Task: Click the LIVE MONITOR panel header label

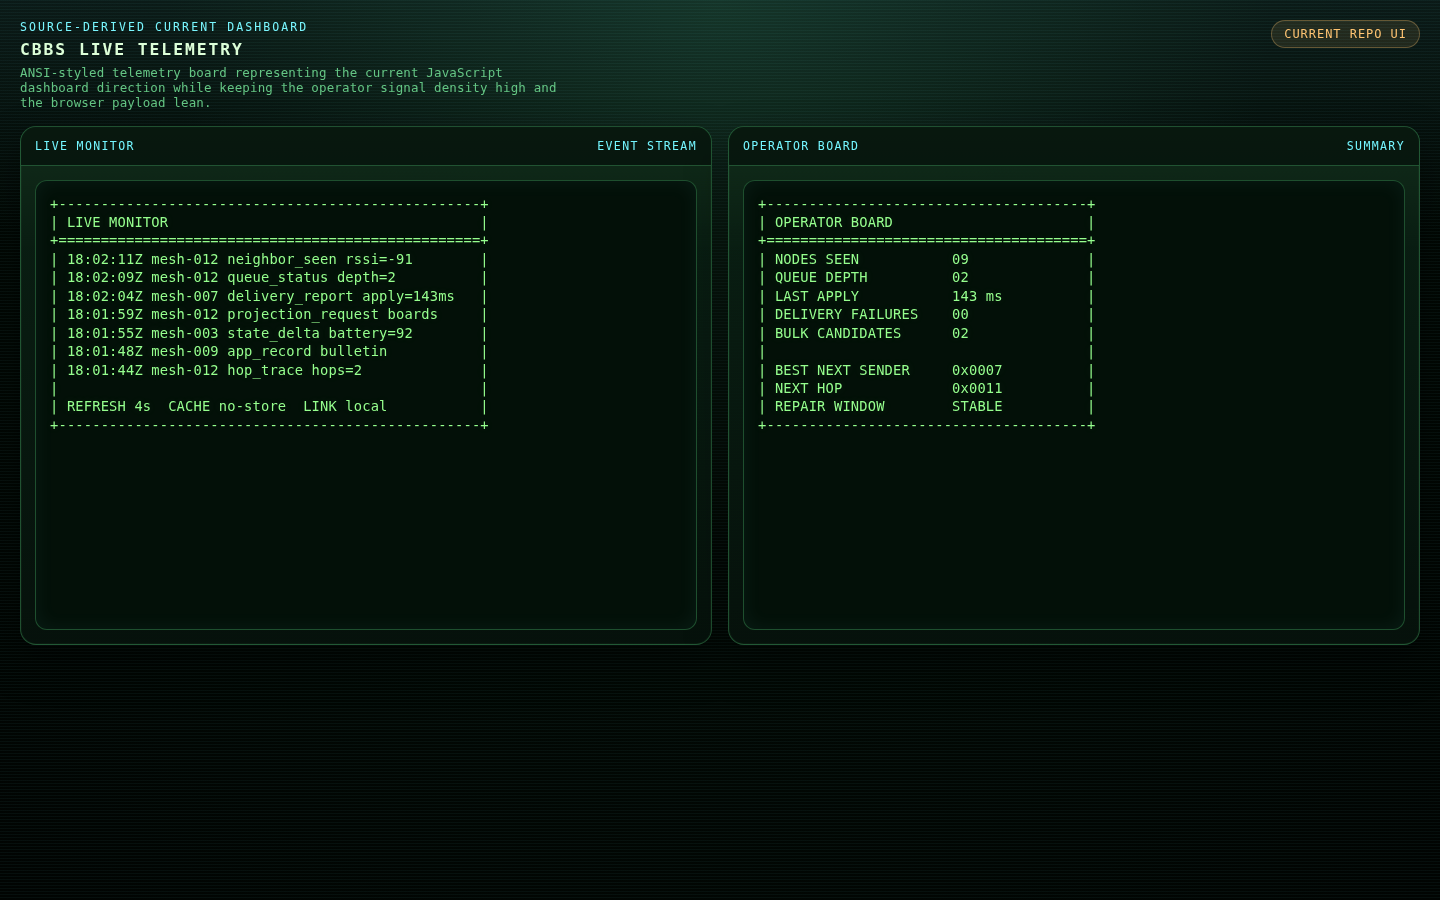Action: (84, 146)
